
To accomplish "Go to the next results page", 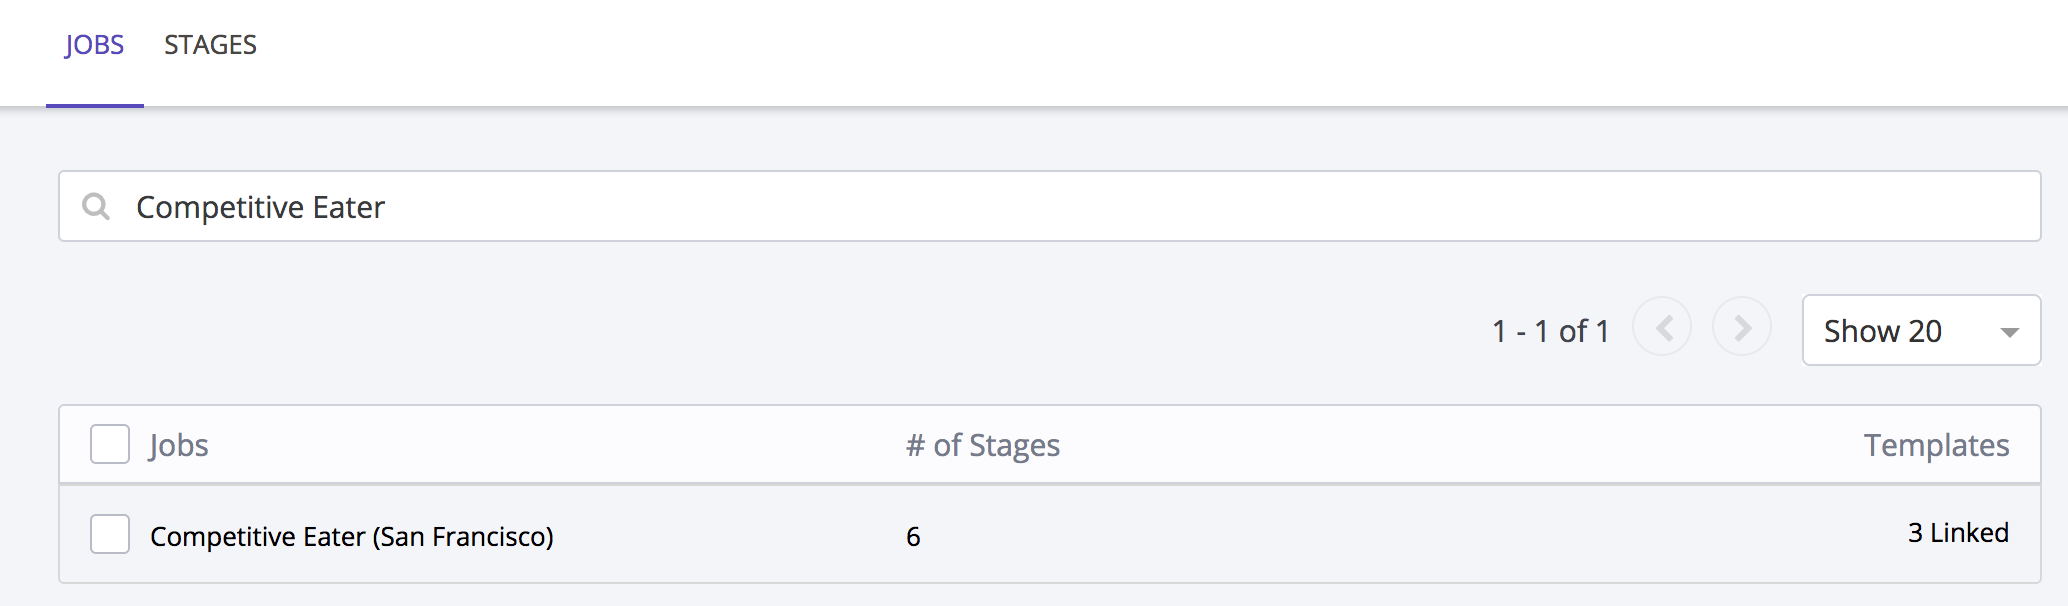I will [1742, 328].
